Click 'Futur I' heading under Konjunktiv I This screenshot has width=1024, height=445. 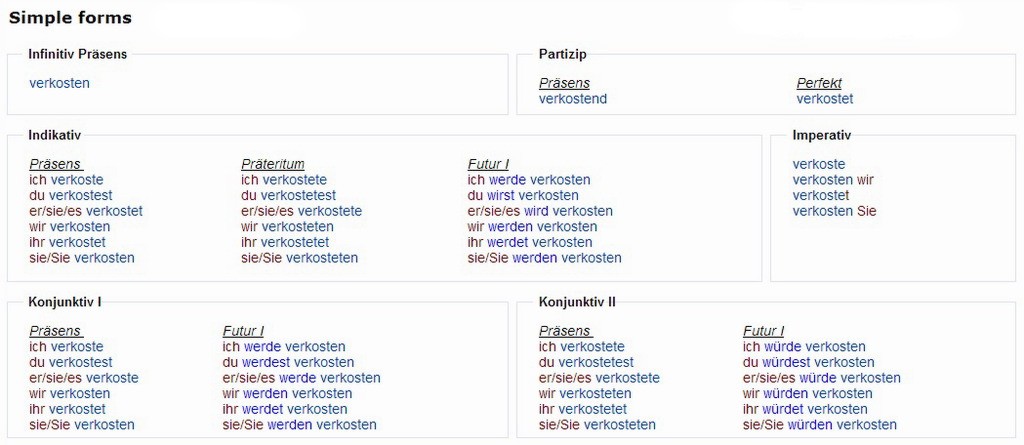coord(243,331)
